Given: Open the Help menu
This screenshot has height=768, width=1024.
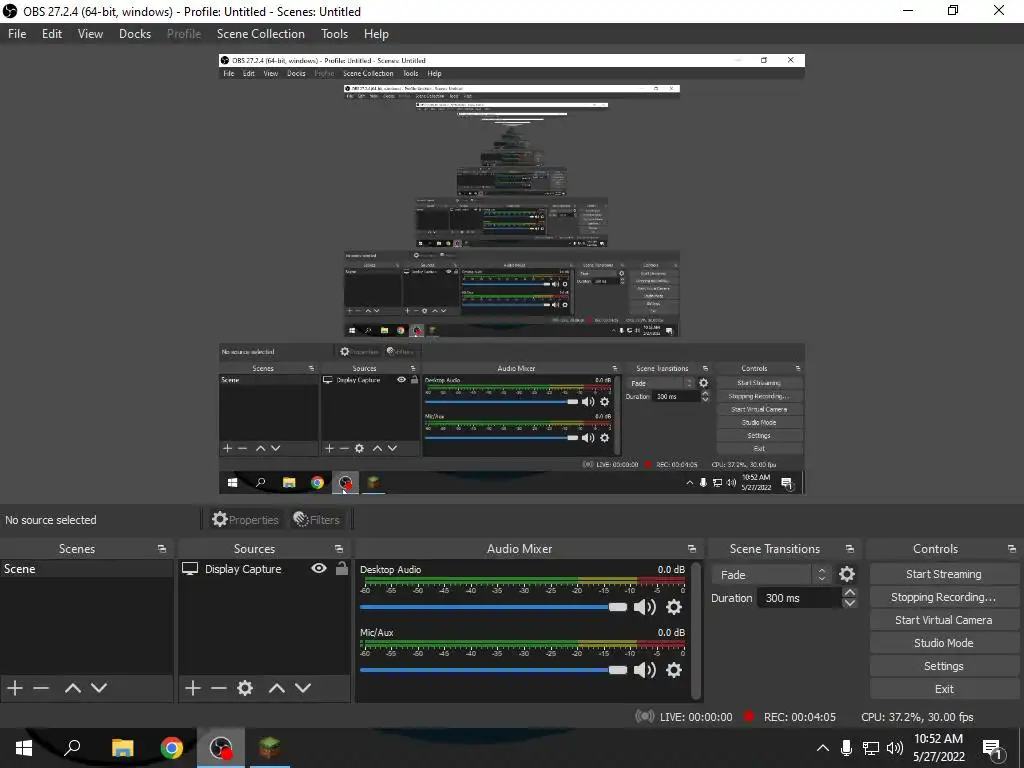Looking at the screenshot, I should pos(376,34).
